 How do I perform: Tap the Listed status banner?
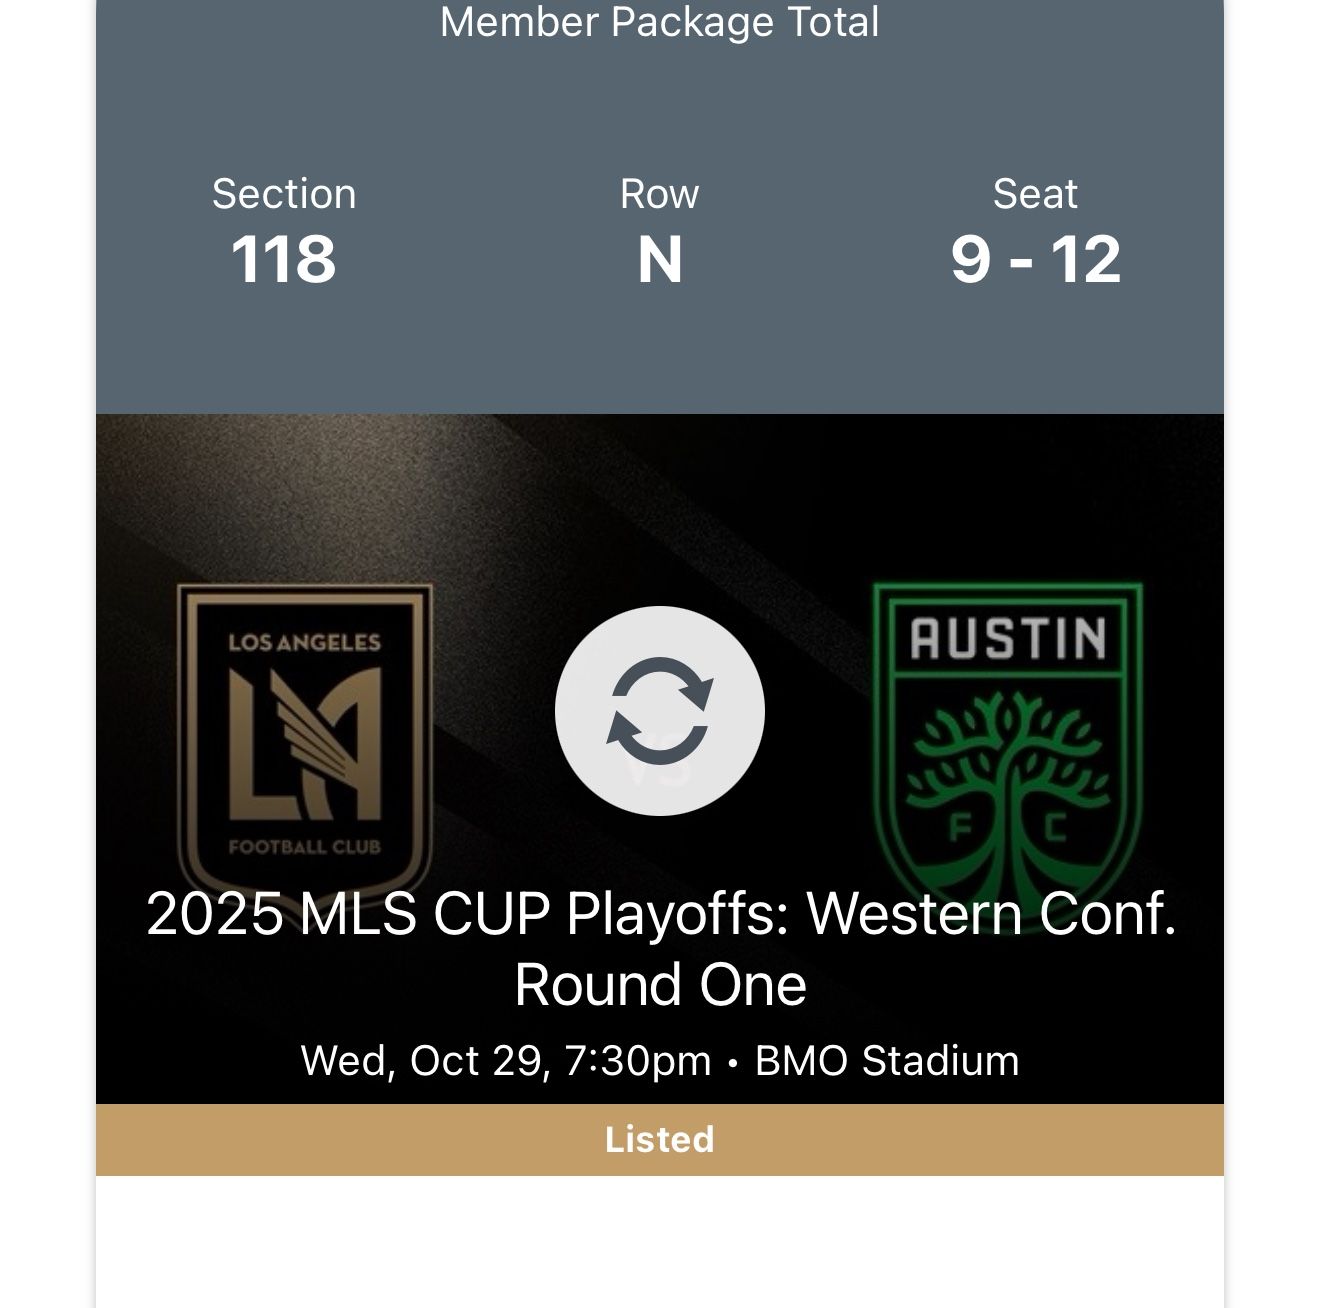pos(660,1138)
